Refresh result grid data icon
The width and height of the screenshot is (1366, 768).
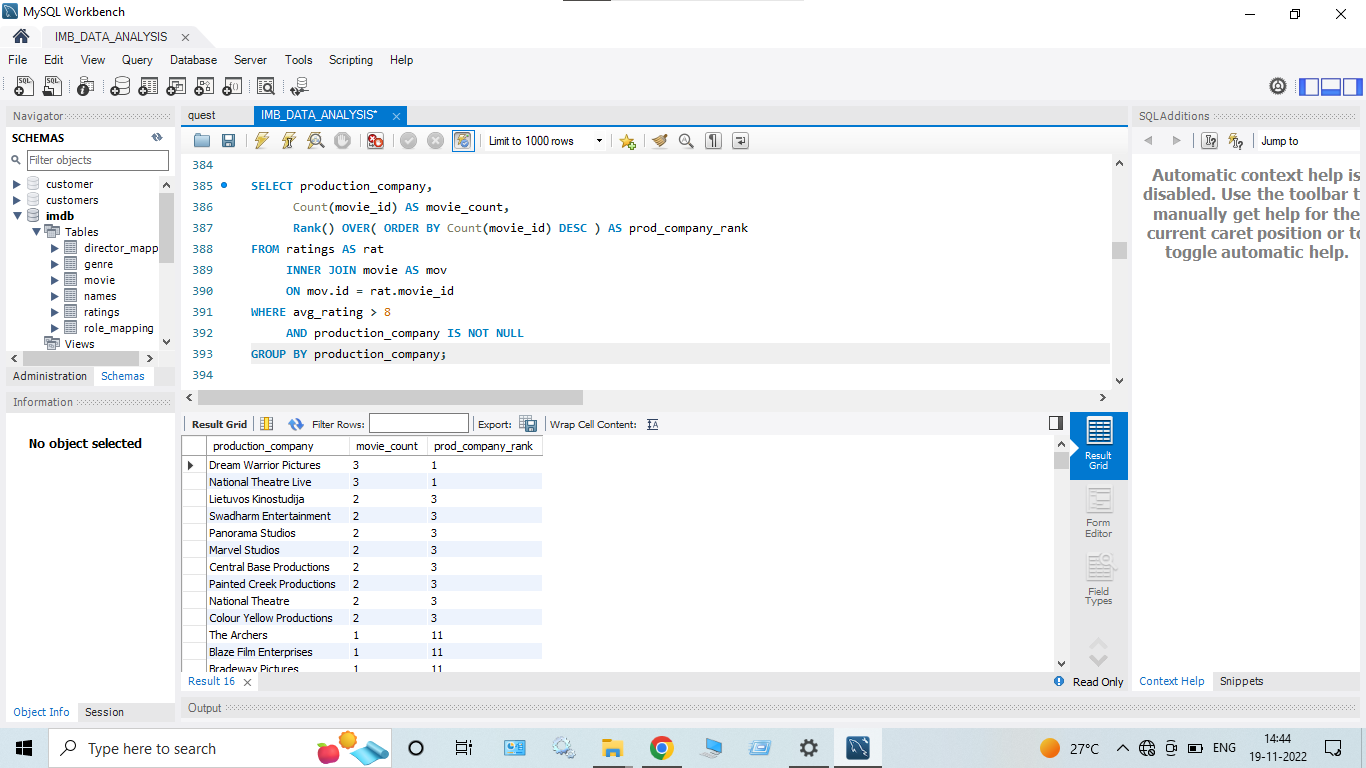296,424
